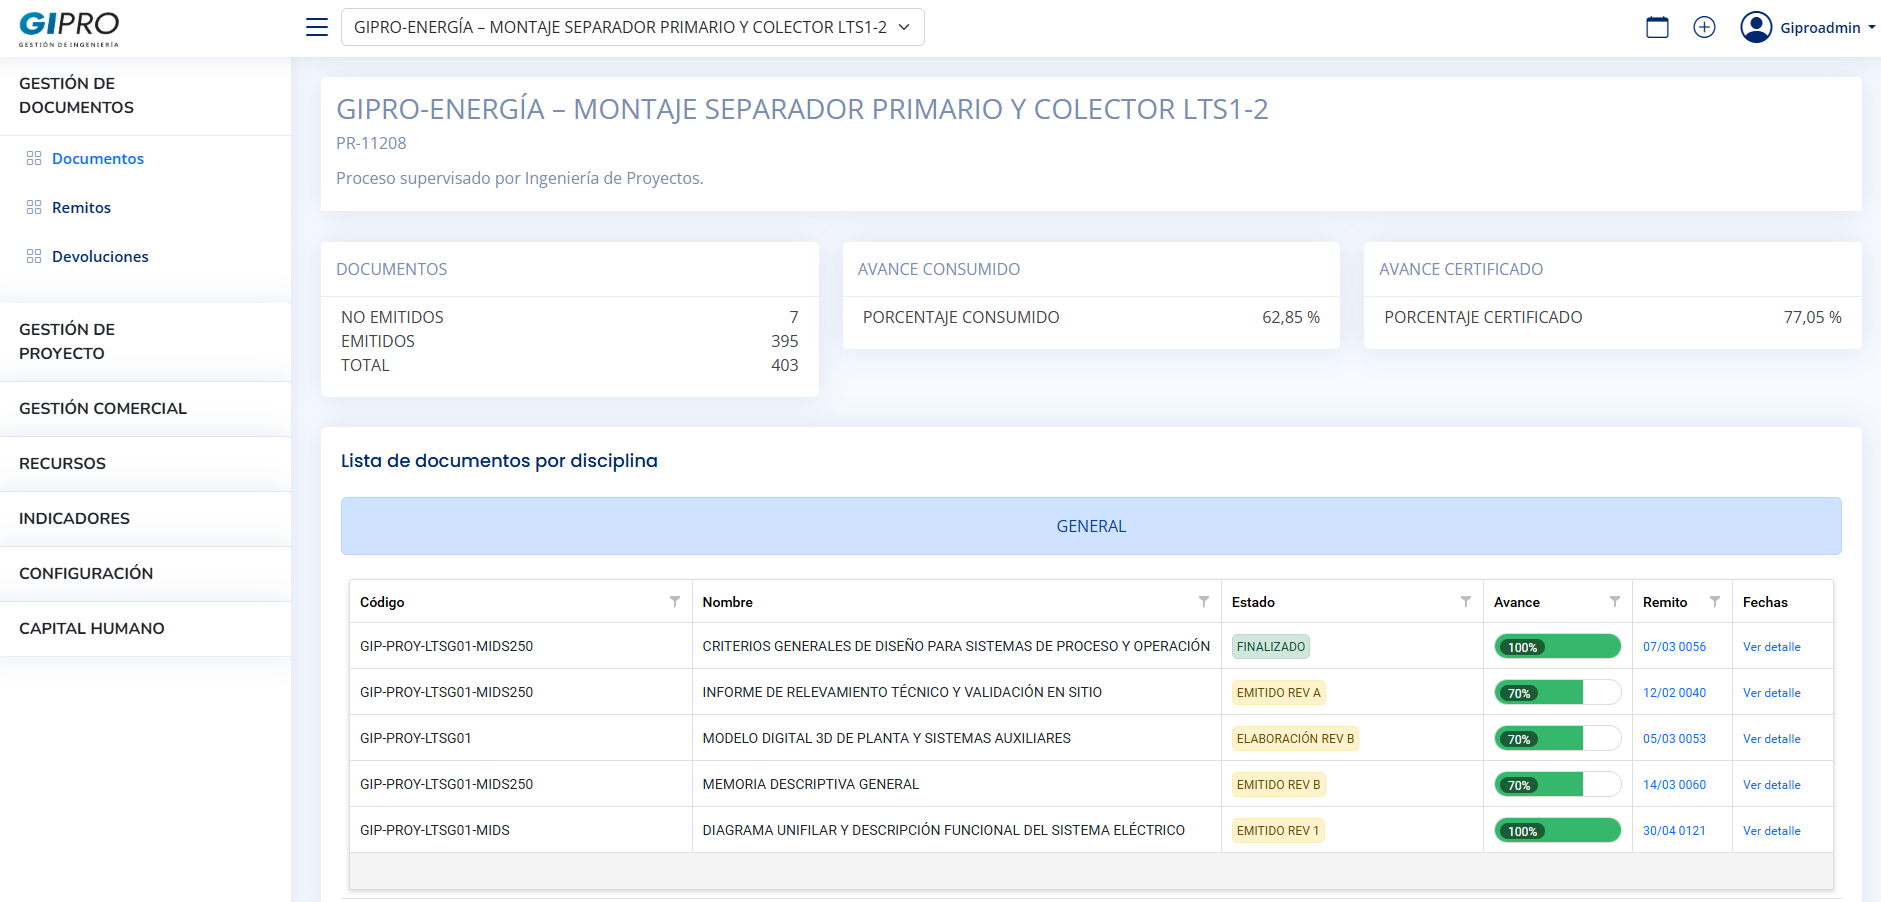Viewport: 1881px width, 902px height.
Task: Click the grid icon beside Devoluciones
Action: click(x=34, y=256)
